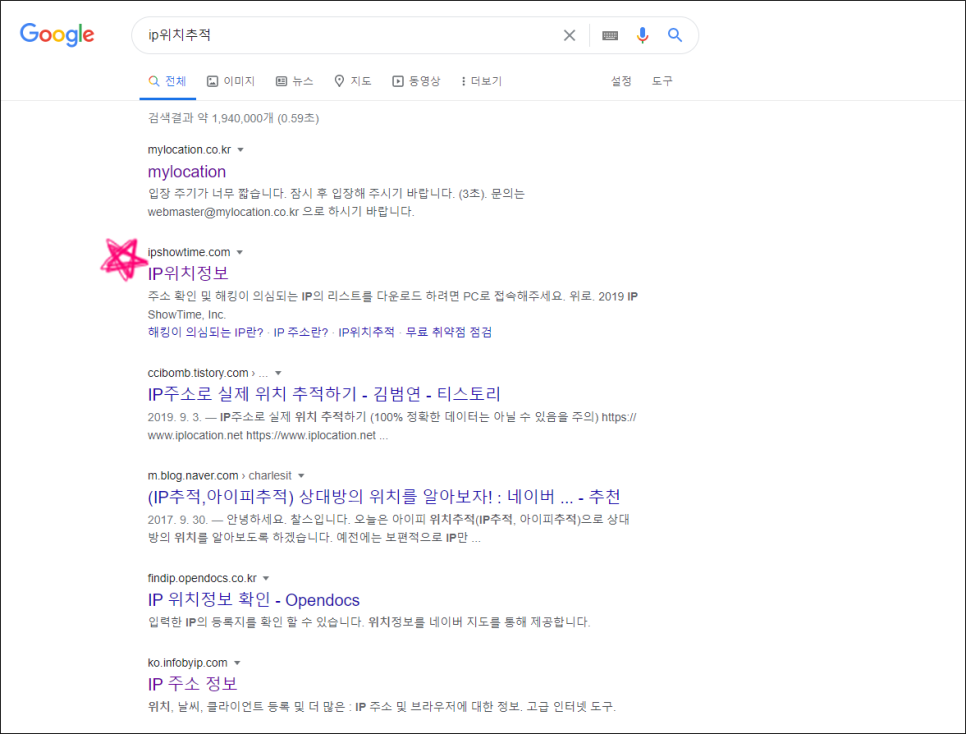Screen dimensions: 966x734
Task: Expand dropdown arrow next to findip.opendocs.co.kr
Action: (266, 578)
